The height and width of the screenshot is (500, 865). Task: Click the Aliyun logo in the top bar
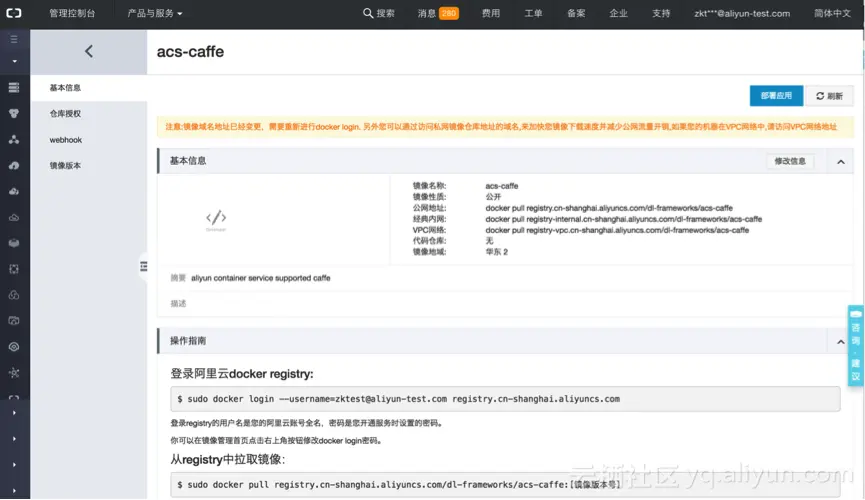click(14, 13)
